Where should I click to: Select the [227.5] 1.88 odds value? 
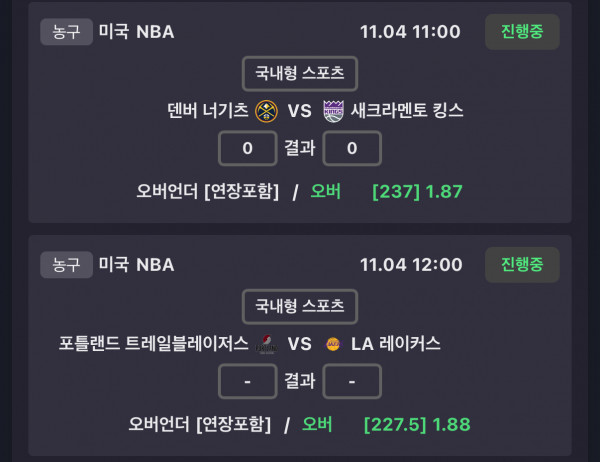coord(417,424)
